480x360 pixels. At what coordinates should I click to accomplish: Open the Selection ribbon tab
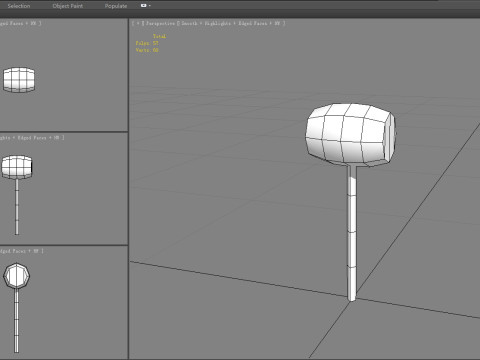19,6
